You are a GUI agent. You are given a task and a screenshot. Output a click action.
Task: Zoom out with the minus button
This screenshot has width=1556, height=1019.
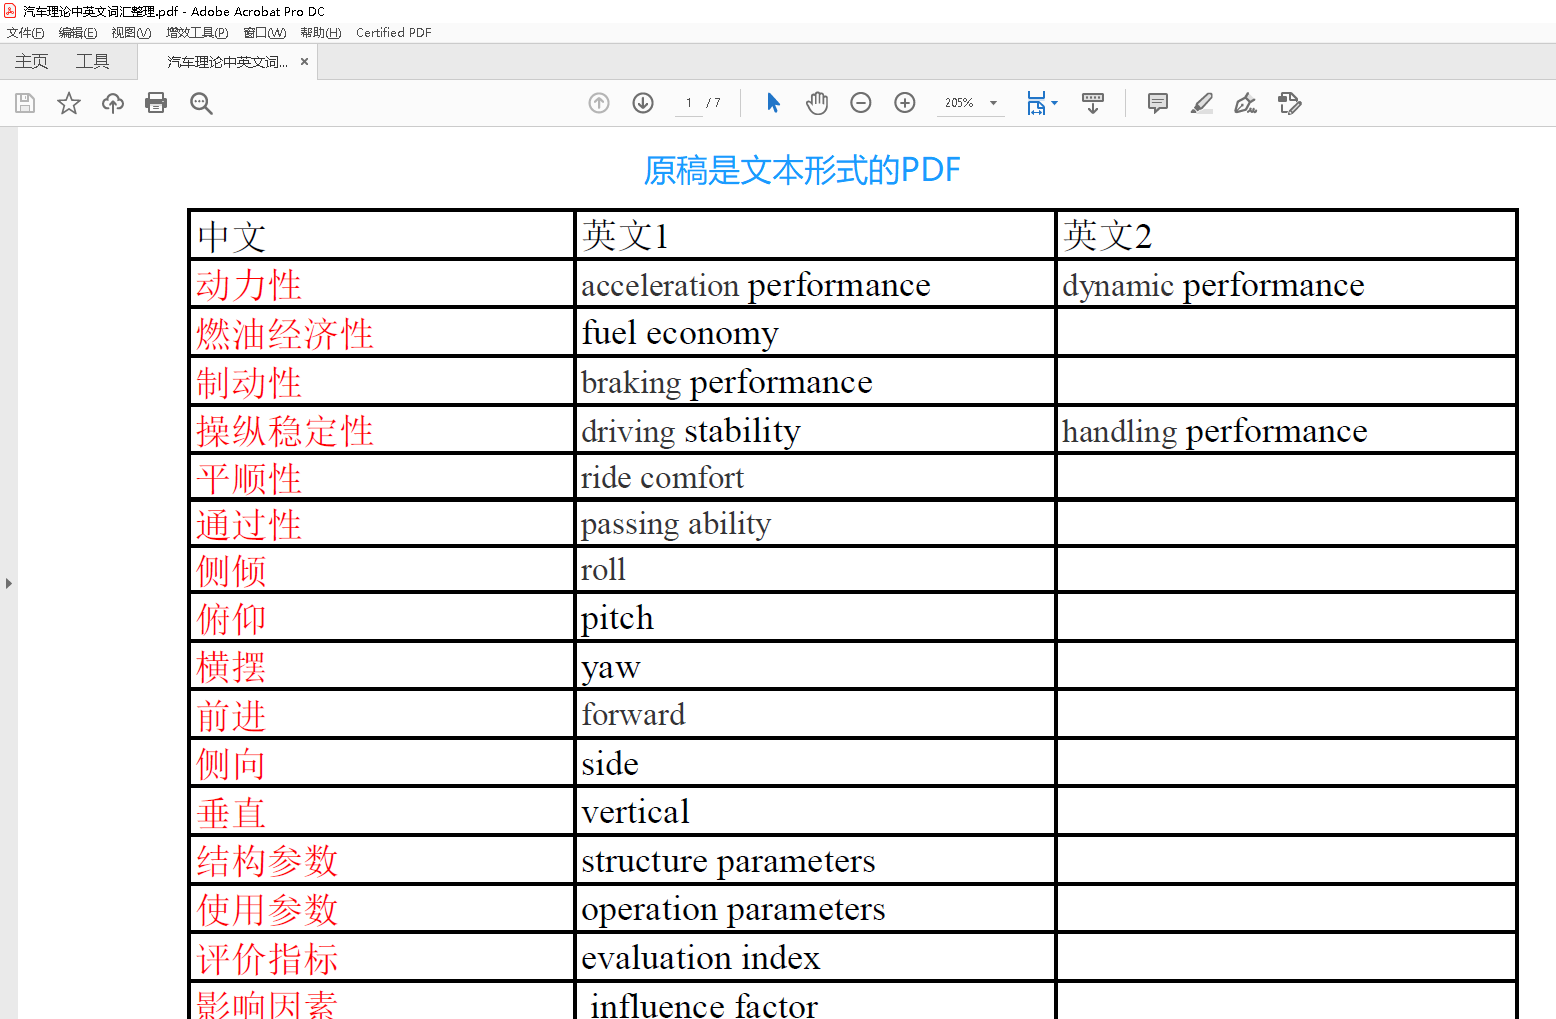click(861, 103)
